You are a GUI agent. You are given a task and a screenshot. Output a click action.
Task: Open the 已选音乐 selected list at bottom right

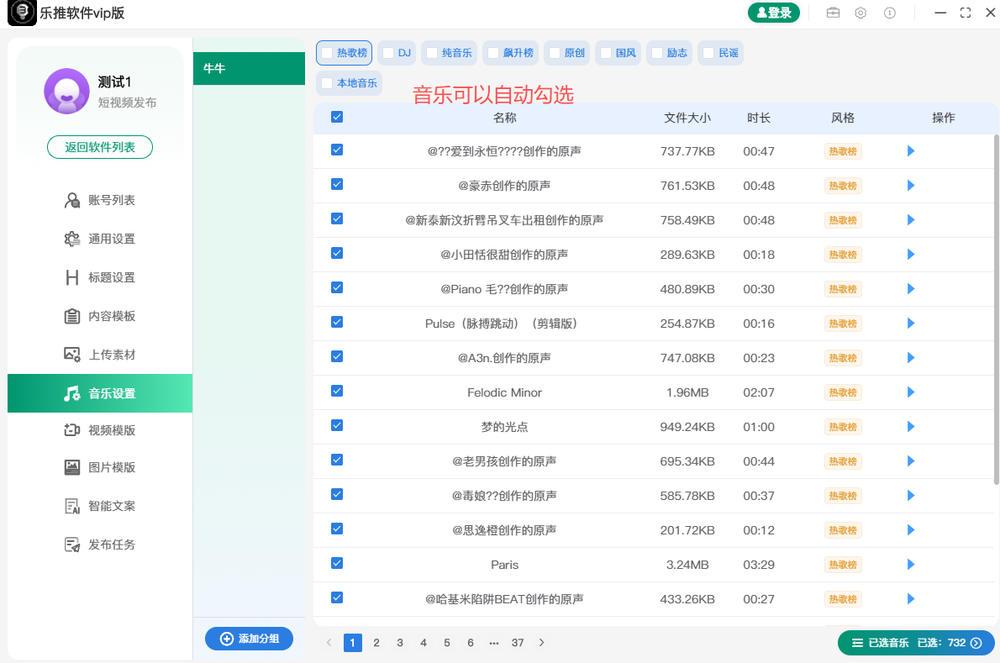point(908,642)
